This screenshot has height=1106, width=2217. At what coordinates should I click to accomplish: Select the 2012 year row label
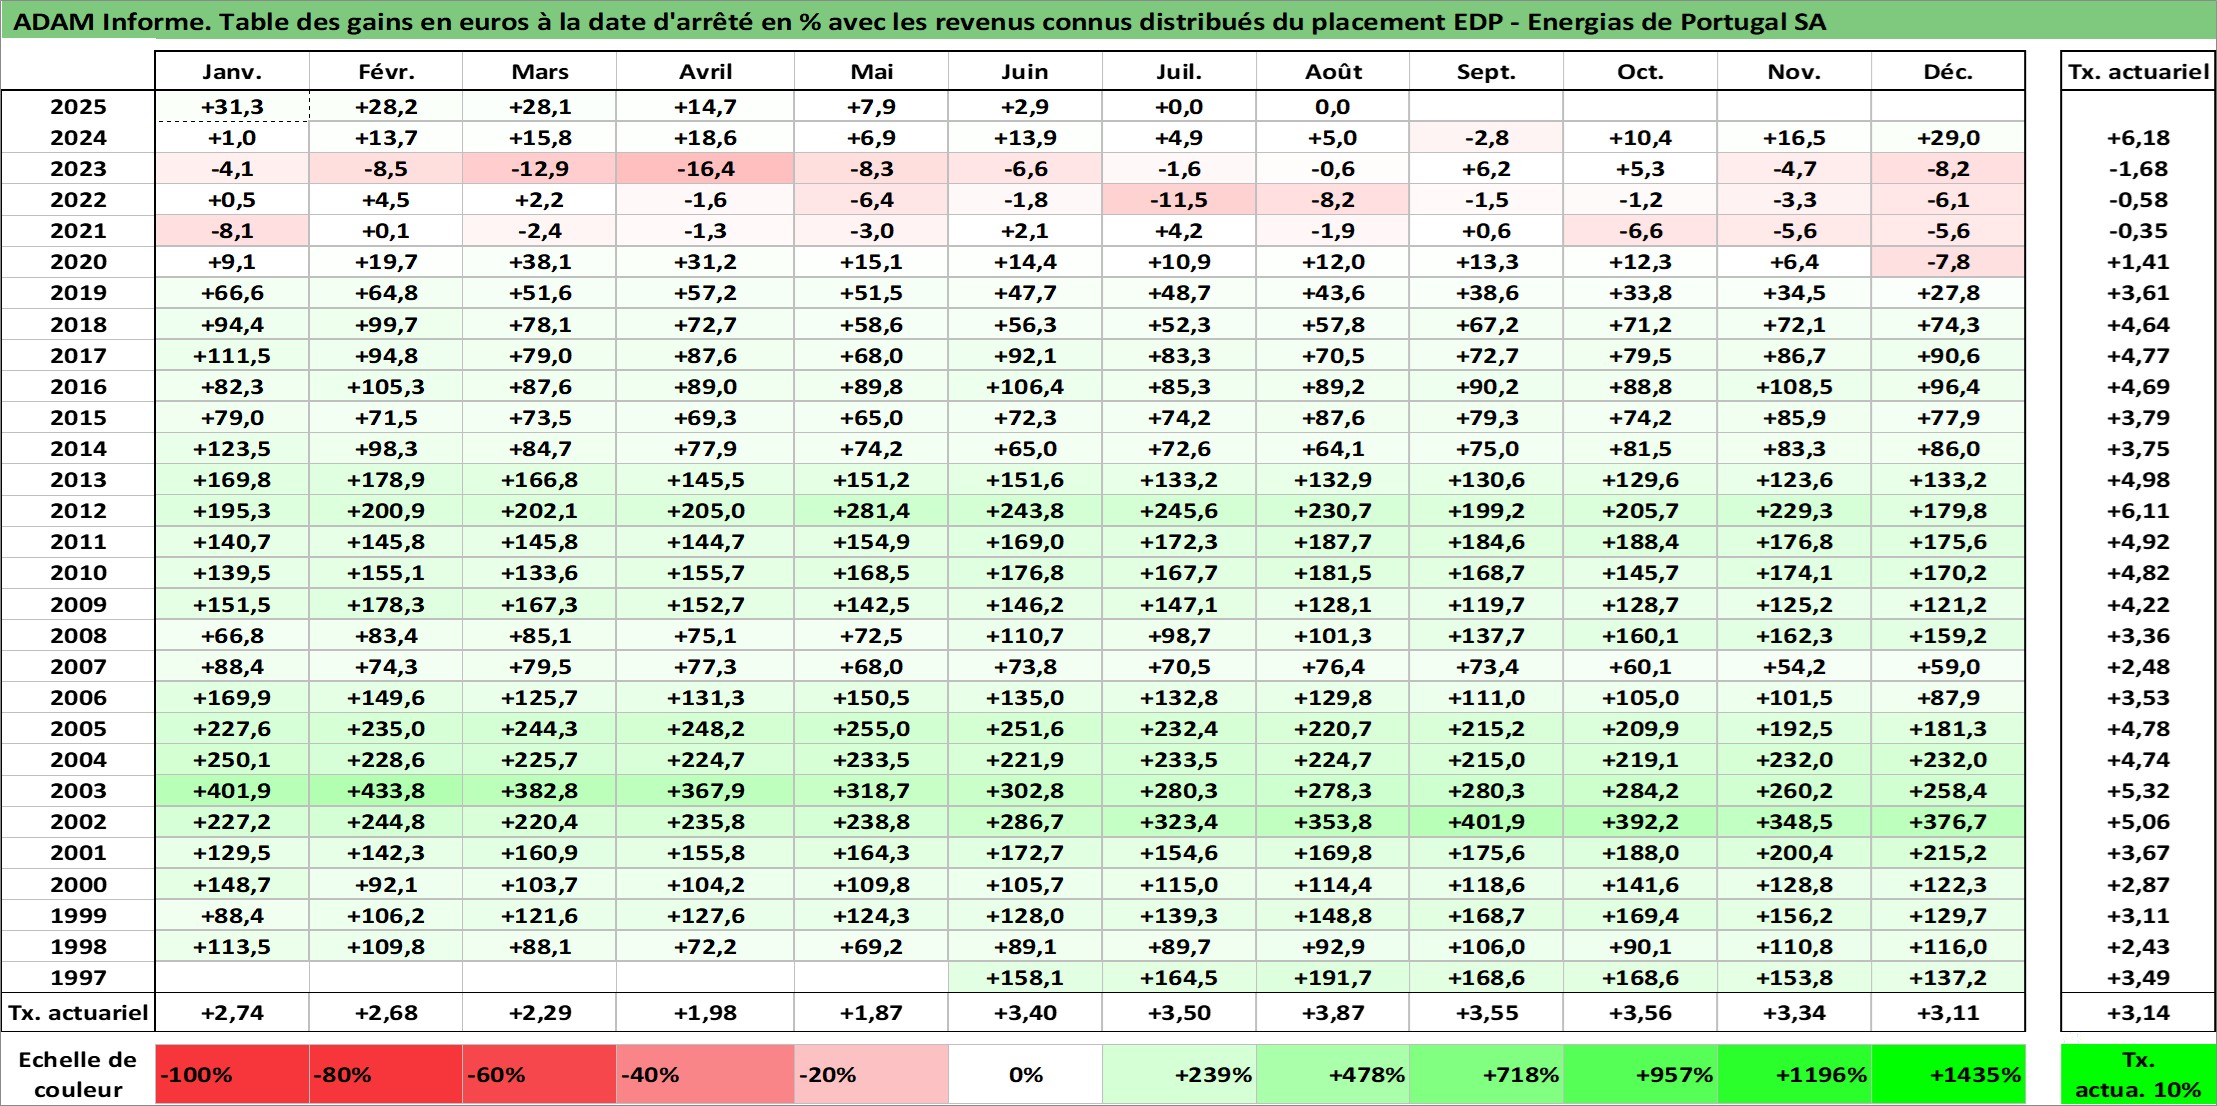pos(78,511)
